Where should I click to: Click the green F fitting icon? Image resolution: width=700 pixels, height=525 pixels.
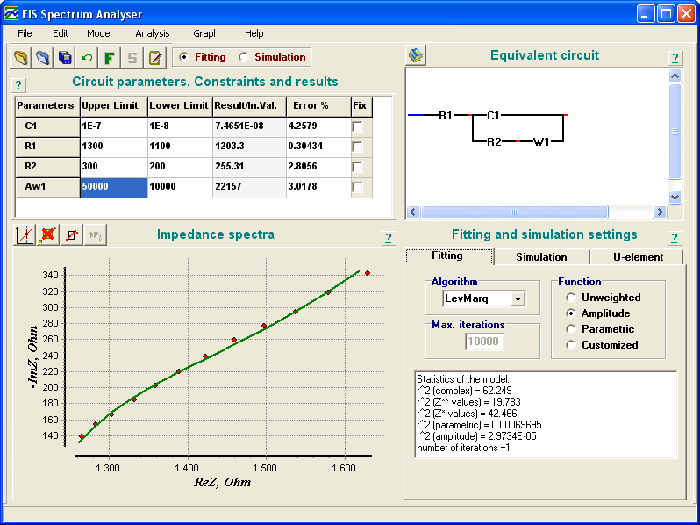(108, 58)
